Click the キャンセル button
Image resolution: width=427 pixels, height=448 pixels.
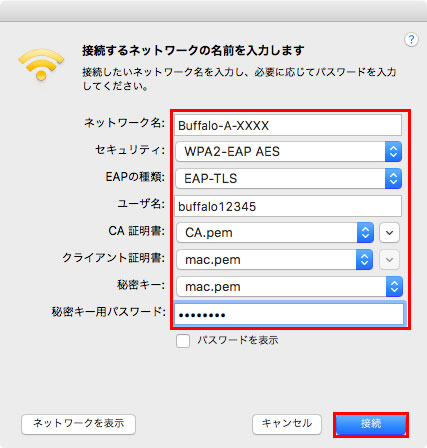pos(287,424)
